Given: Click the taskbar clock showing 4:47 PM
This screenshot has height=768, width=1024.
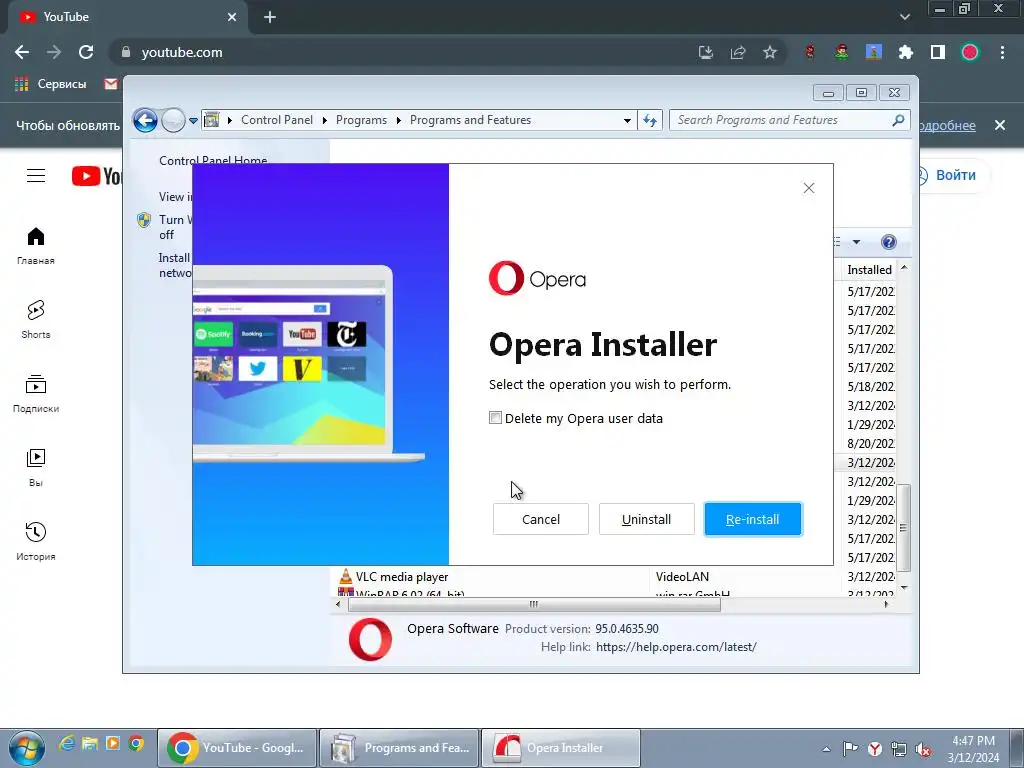Looking at the screenshot, I should [973, 748].
